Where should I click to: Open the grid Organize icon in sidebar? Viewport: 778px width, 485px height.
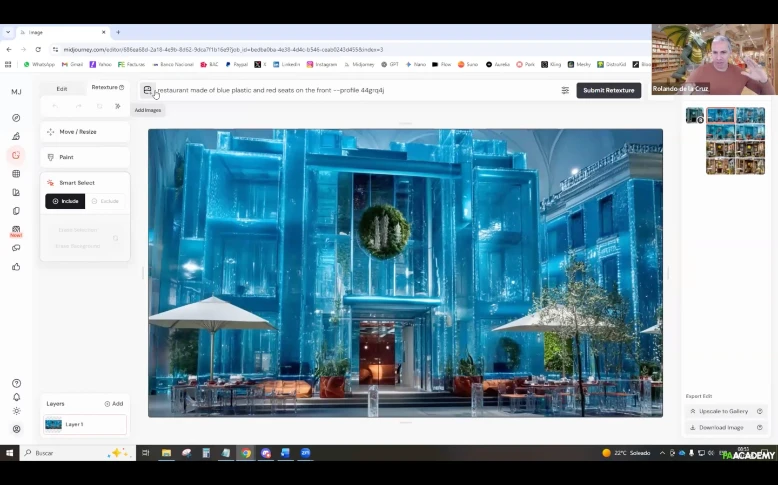[x=16, y=174]
